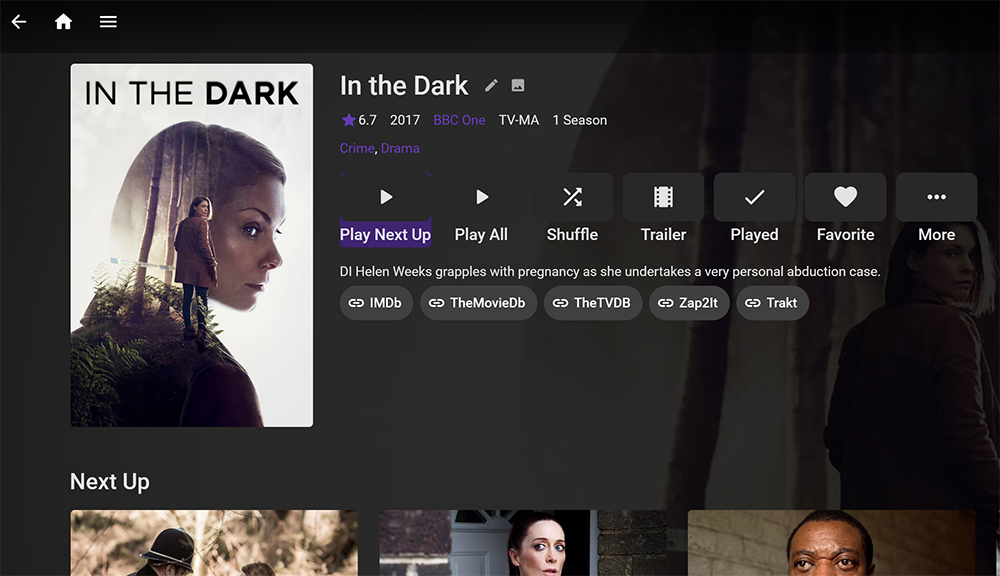Viewport: 1000px width, 576px height.
Task: Click the 6.7 star rating
Action: [x=359, y=120]
